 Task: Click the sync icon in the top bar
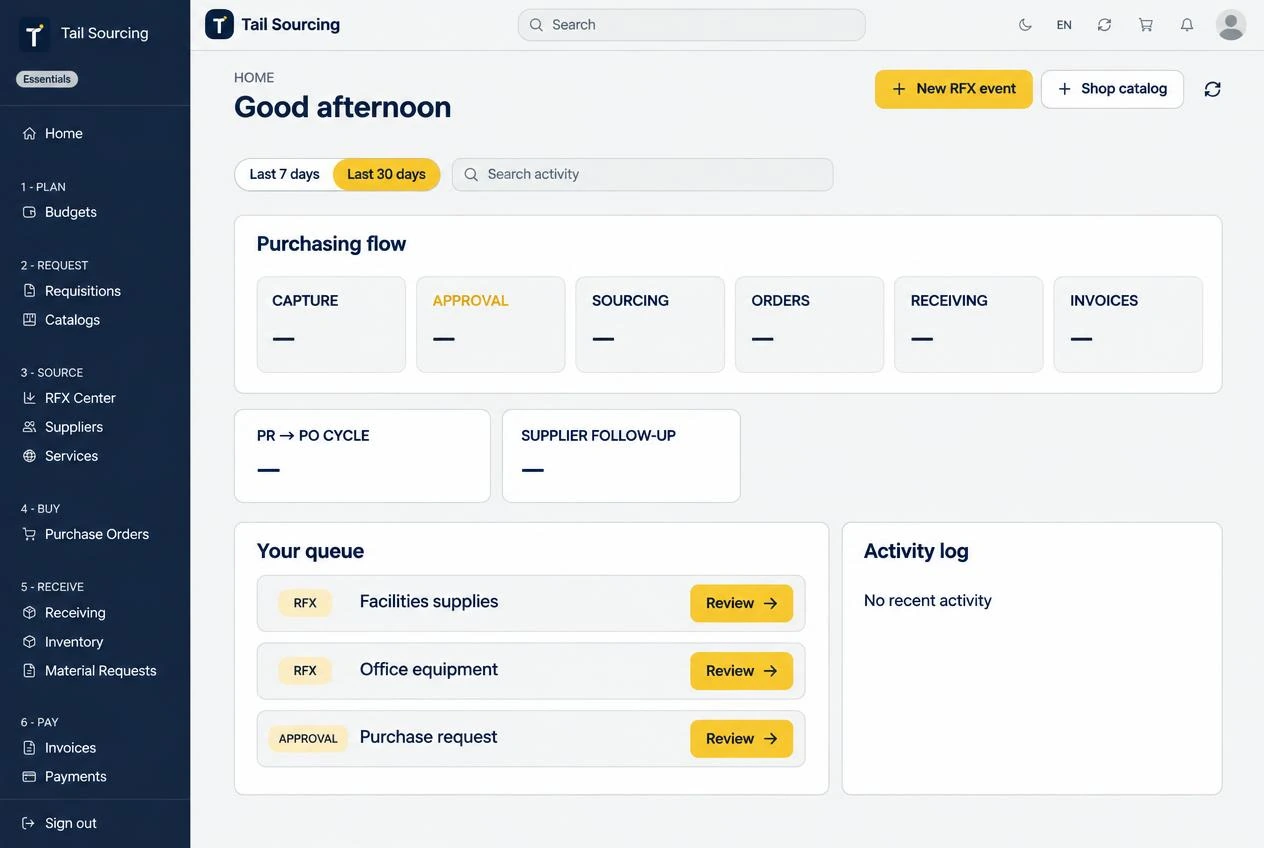coord(1104,25)
